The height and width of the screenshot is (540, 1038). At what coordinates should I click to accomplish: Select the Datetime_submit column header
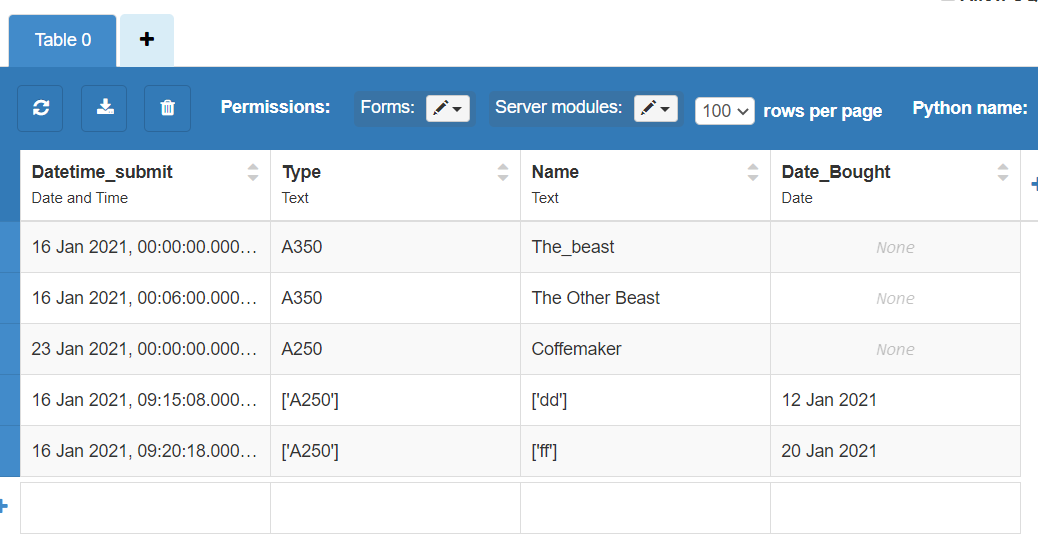tap(102, 172)
